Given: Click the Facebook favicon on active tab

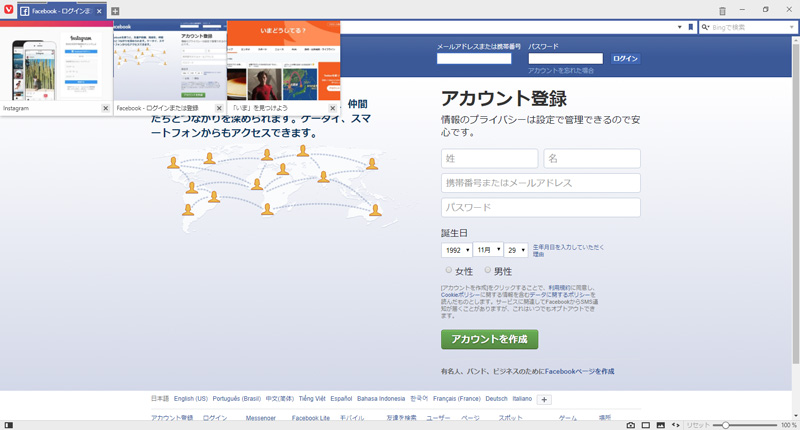Looking at the screenshot, I should tap(24, 11).
